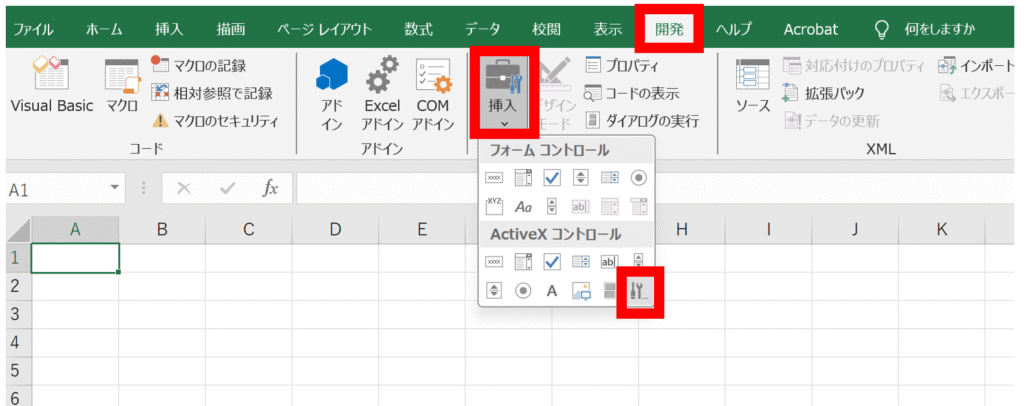Click the fx insert function button
The width and height of the screenshot is (1024, 406).
270,188
